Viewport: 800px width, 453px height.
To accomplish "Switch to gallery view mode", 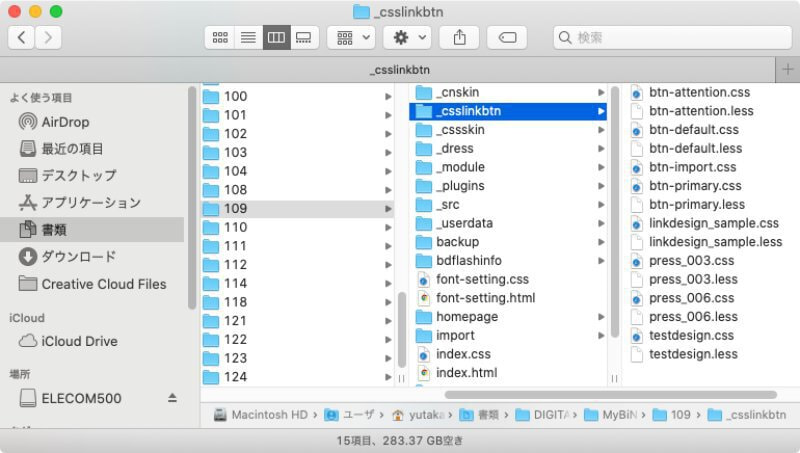I will 303,37.
